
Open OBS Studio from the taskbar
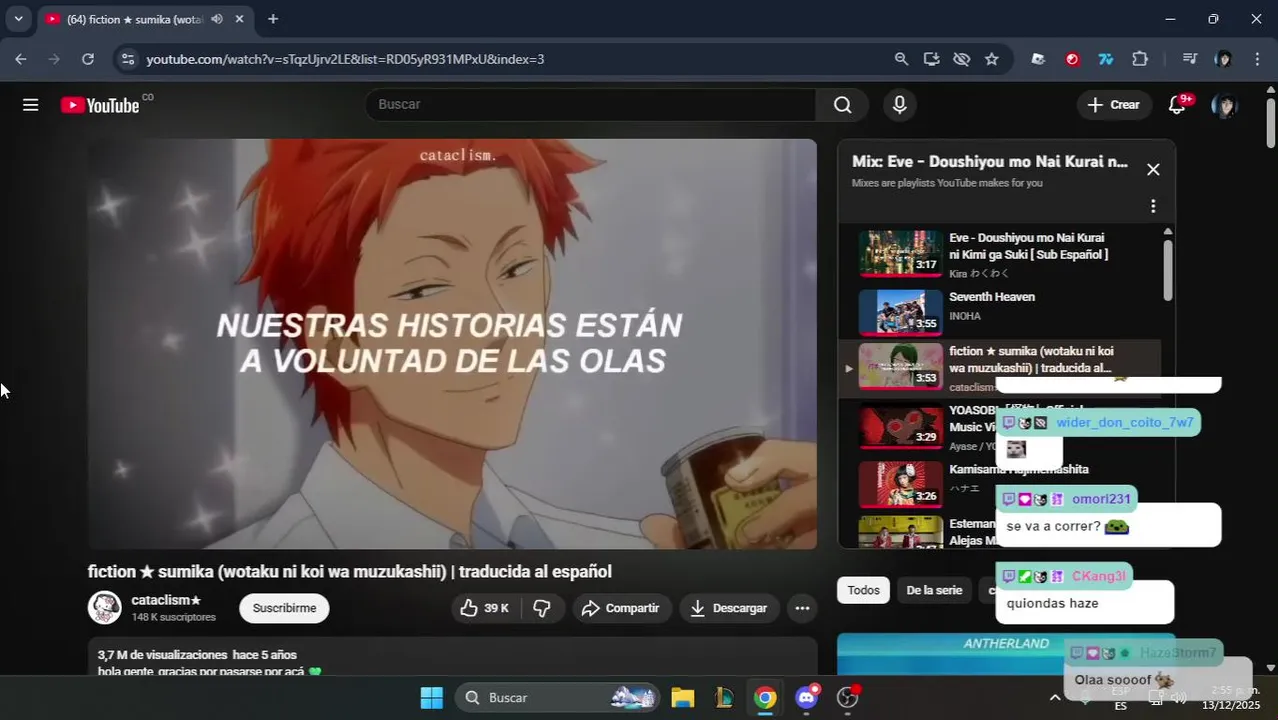pyautogui.click(x=848, y=698)
